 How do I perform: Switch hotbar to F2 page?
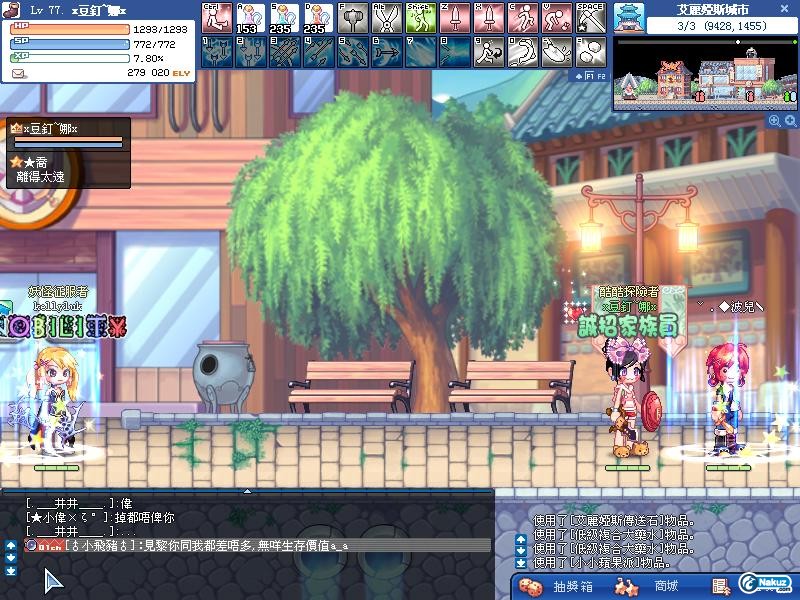click(601, 77)
